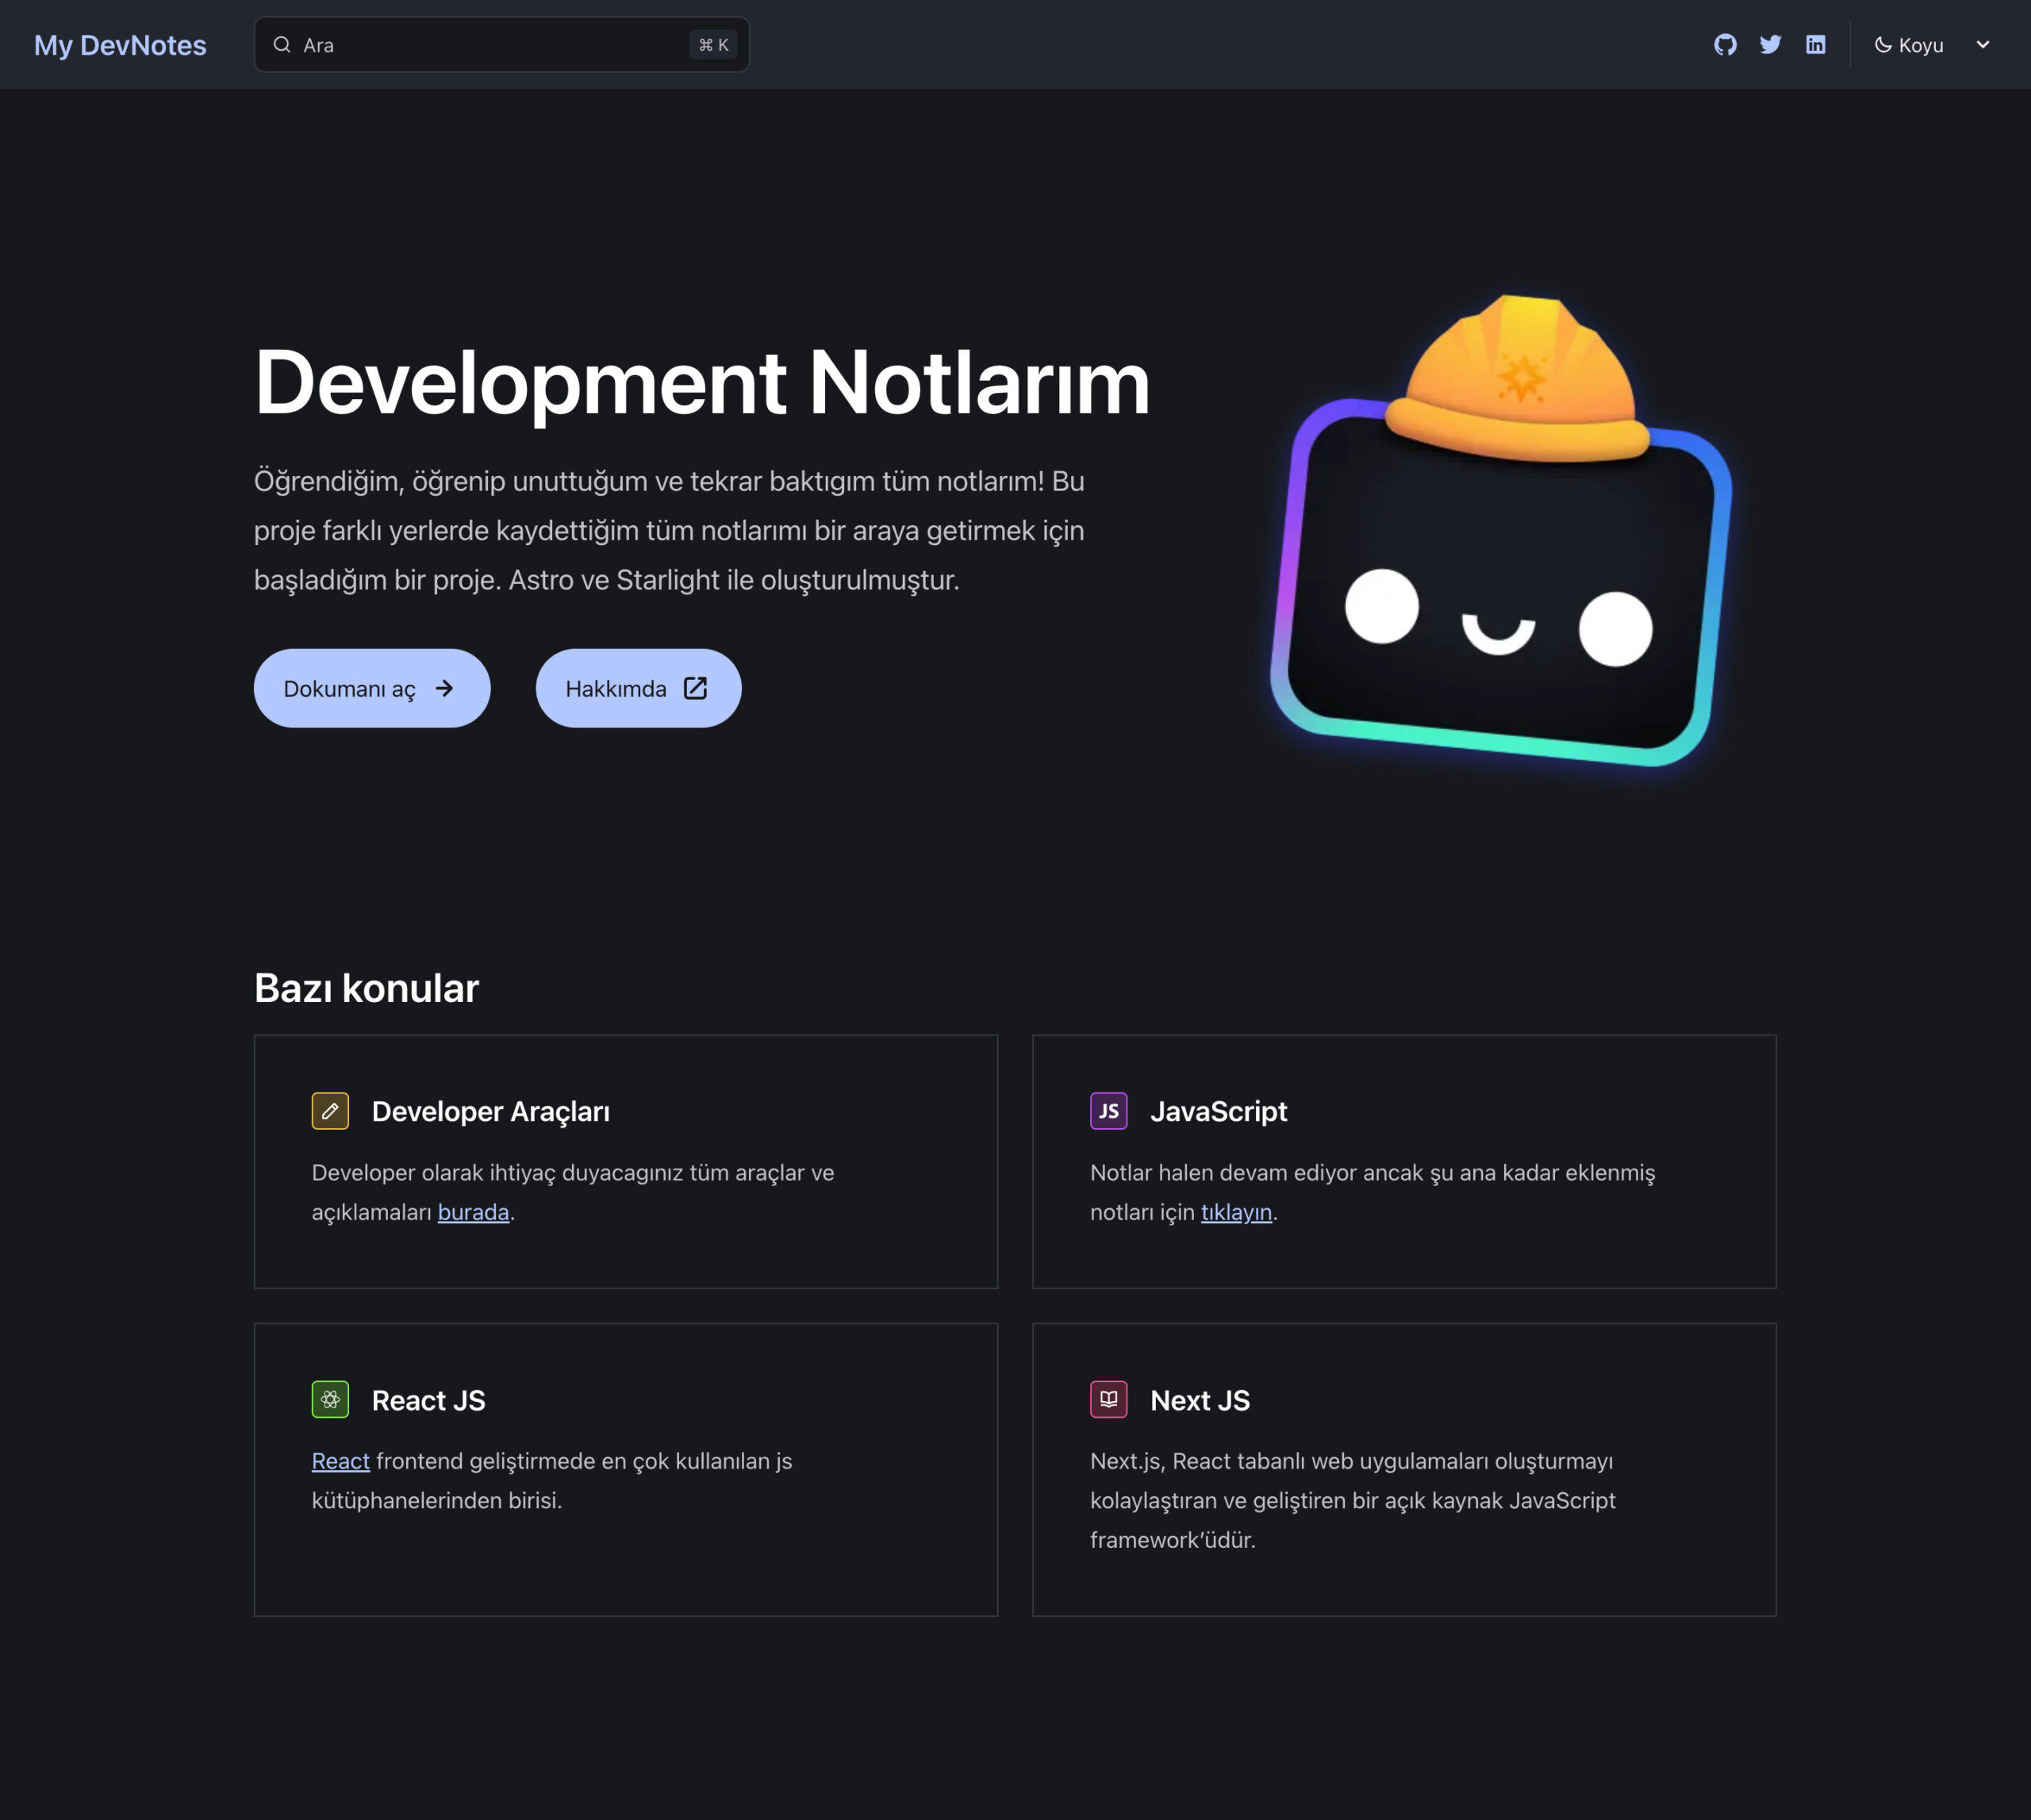Viewport: 2031px width, 1820px height.
Task: Click the React JS card title
Action: coord(428,1400)
